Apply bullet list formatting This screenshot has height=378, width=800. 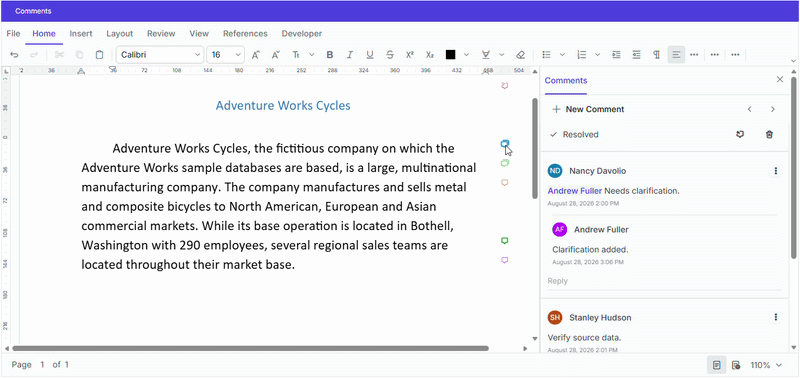(x=546, y=55)
